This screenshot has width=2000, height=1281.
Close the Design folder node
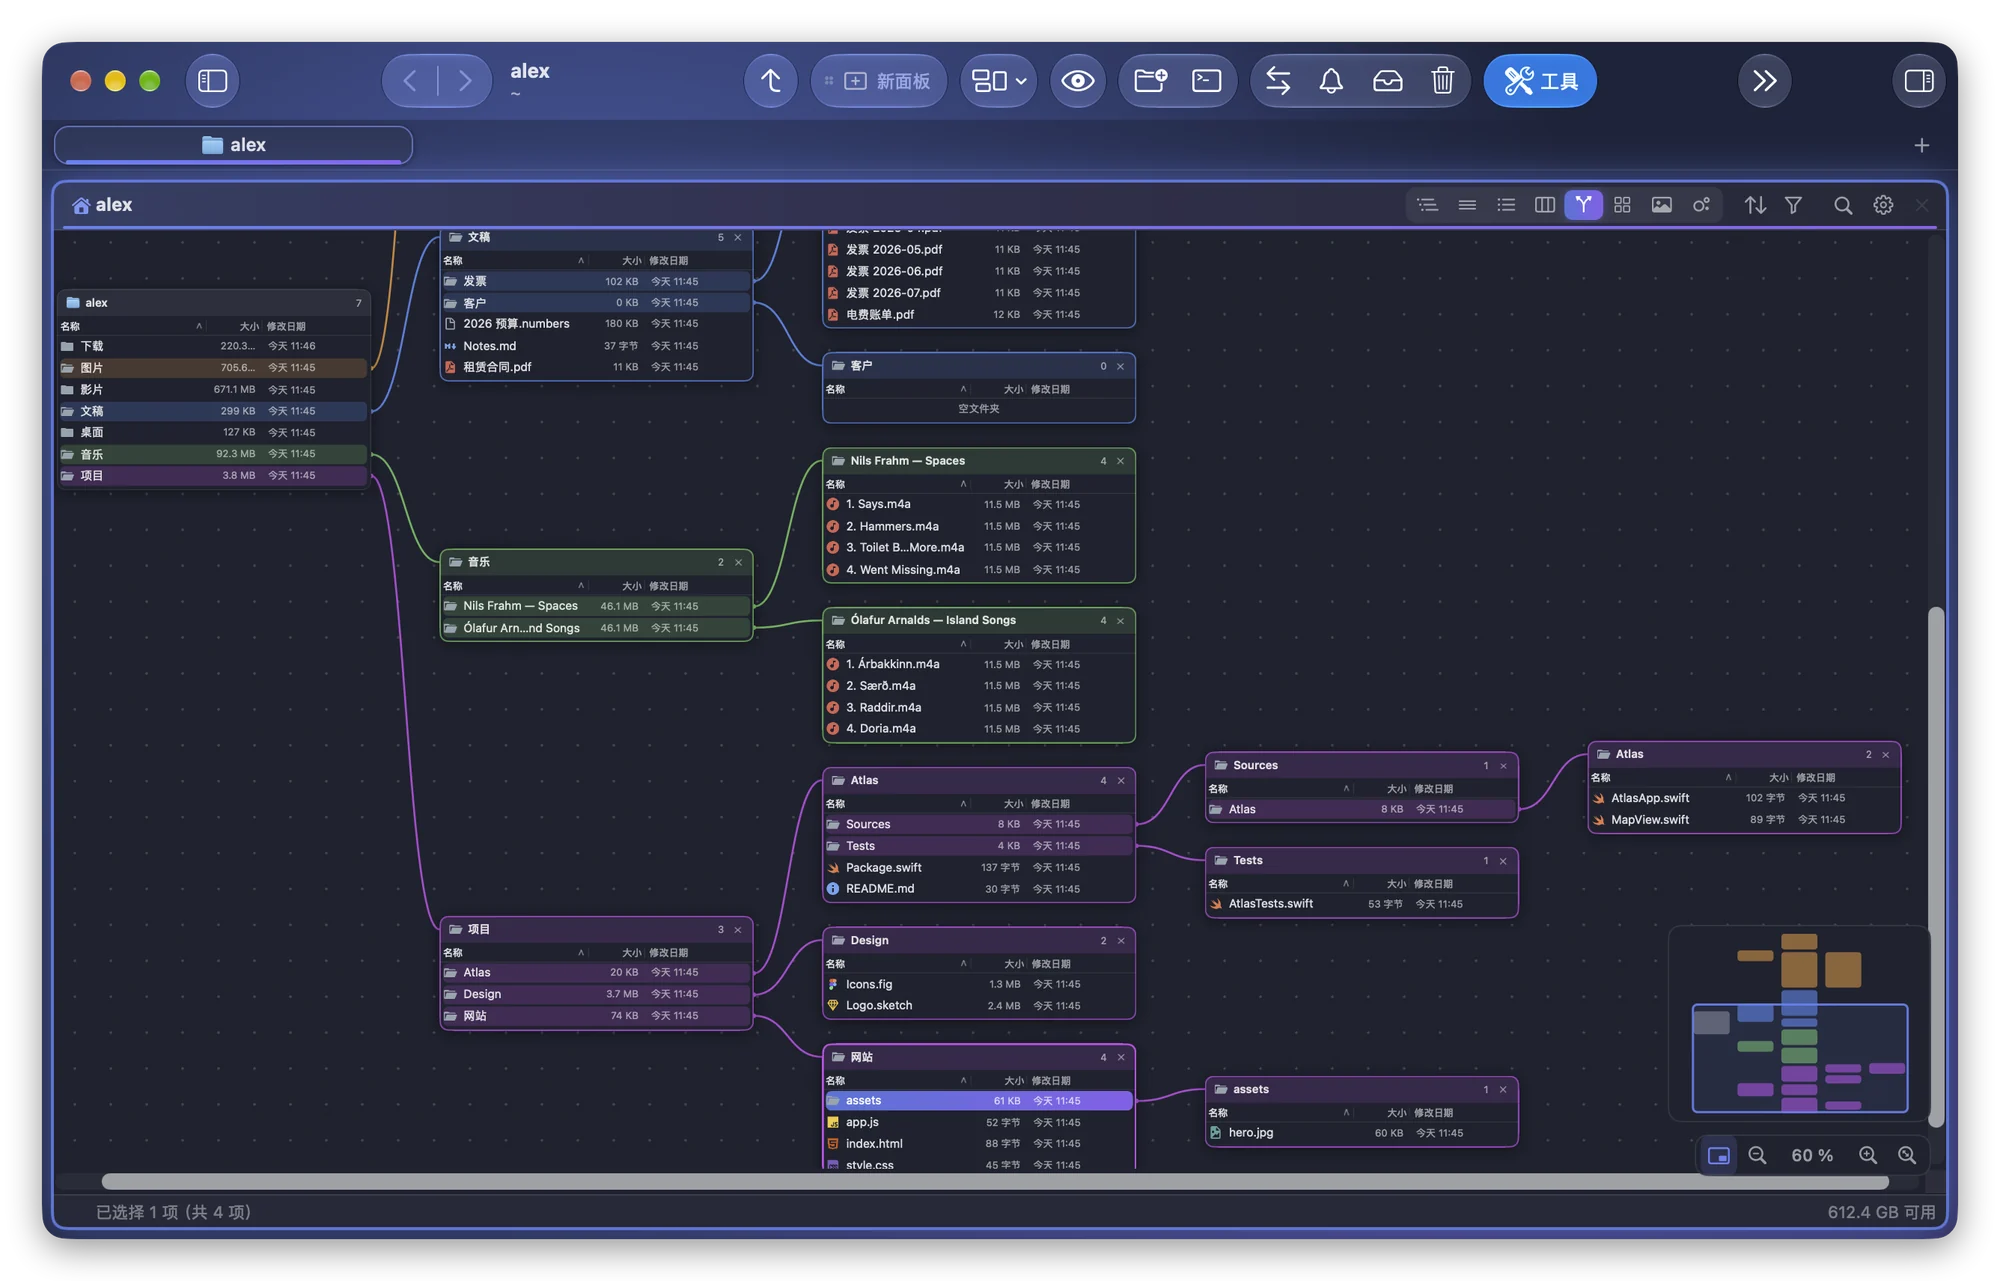click(1120, 941)
